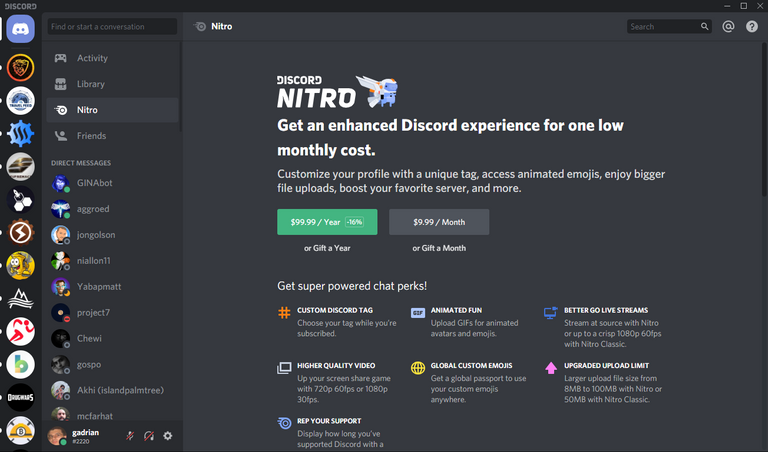Click the gadrian user avatar
Screen dimensions: 768x452
[x=57, y=436]
